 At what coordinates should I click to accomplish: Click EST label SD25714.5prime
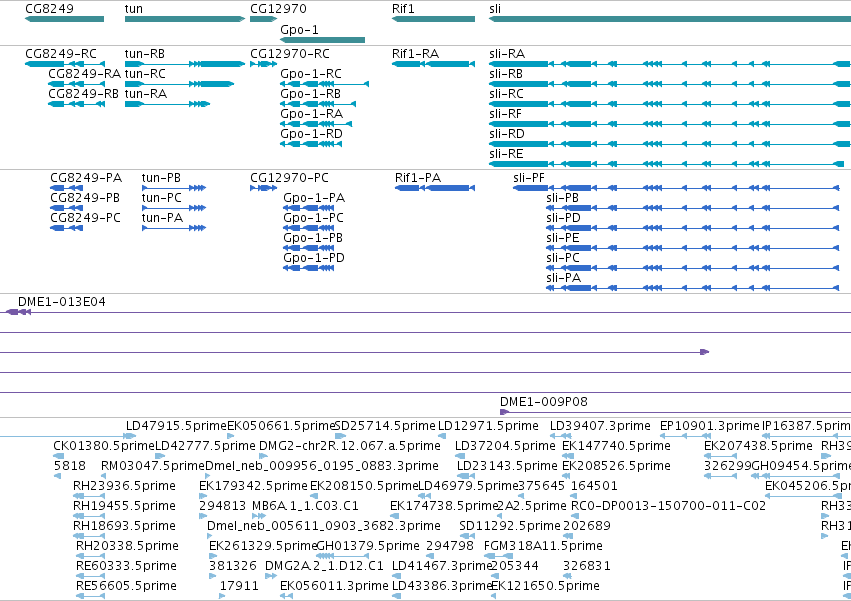click(x=385, y=426)
